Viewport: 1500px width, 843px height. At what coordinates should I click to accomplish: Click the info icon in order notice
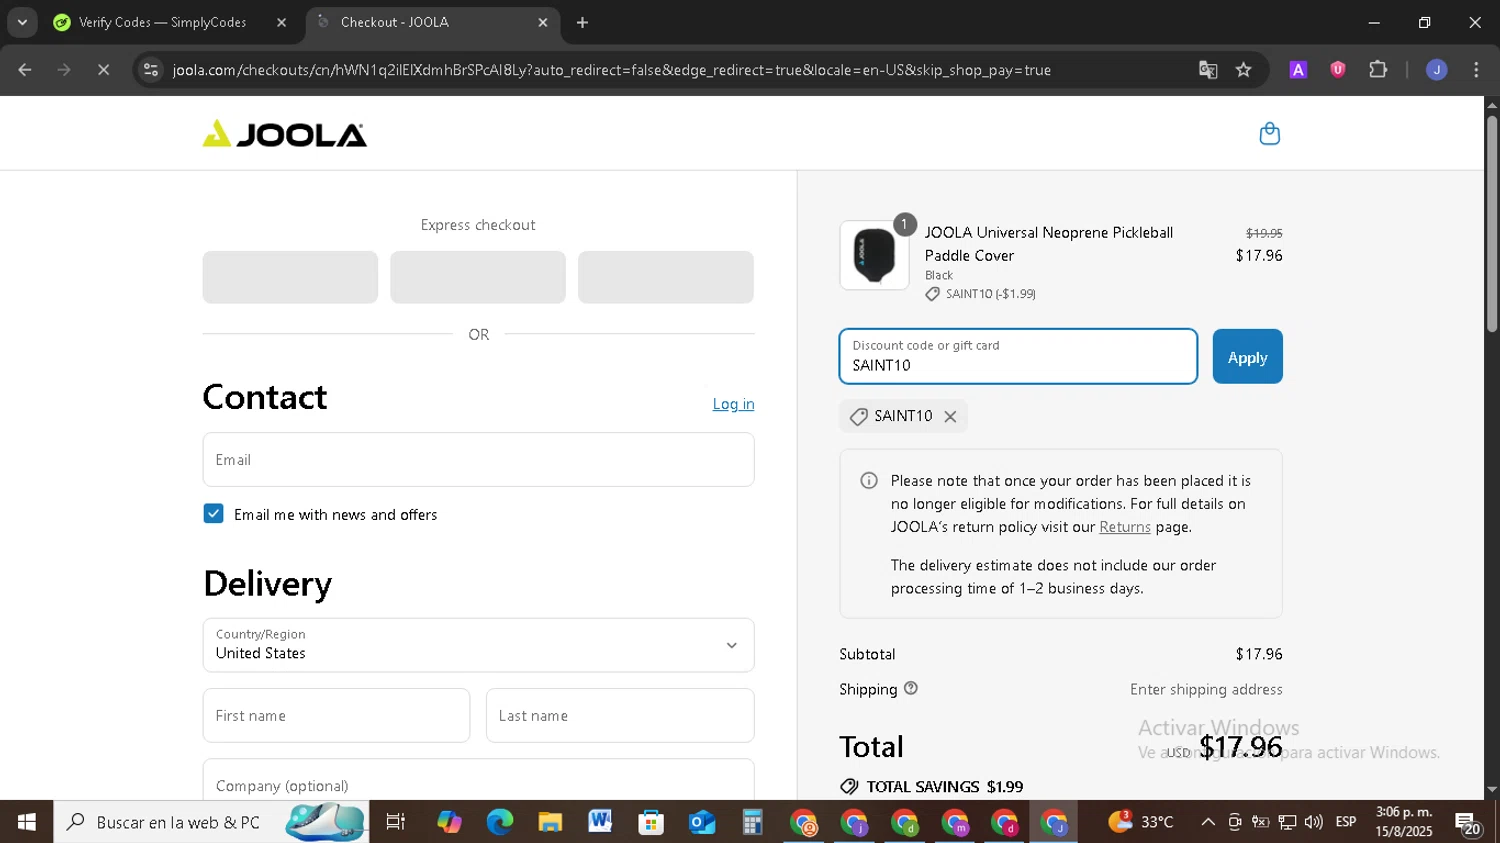point(869,481)
